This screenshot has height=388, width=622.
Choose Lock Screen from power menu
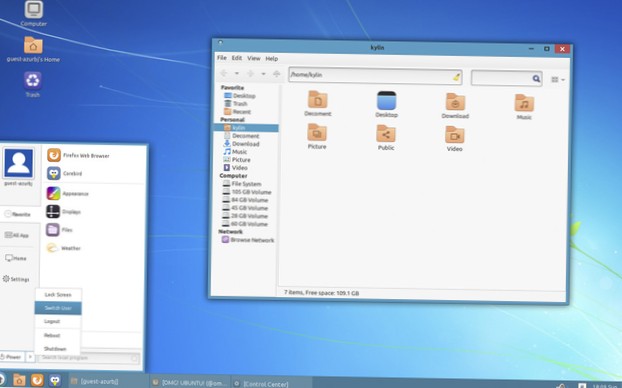[58, 295]
